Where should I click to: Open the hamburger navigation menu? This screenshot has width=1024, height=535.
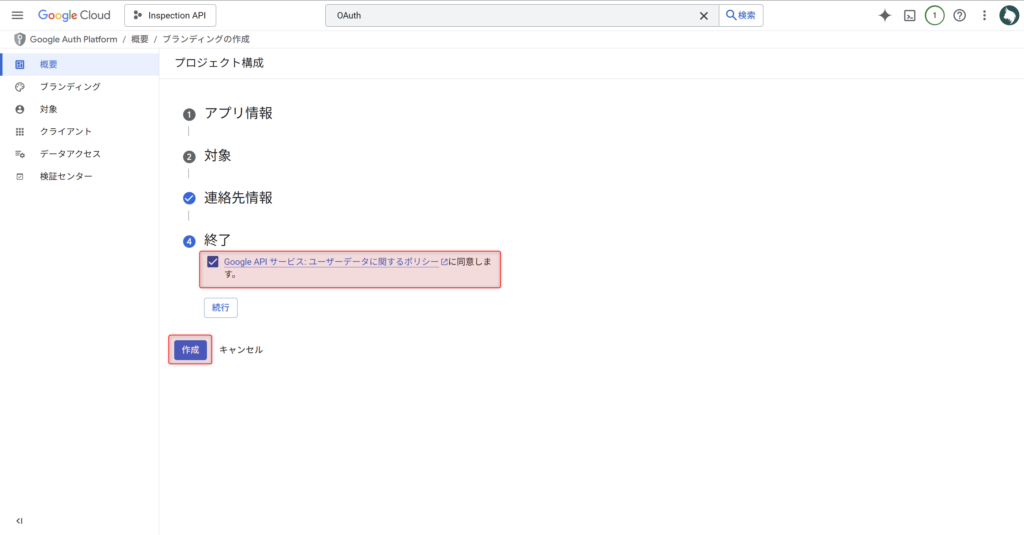[17, 16]
